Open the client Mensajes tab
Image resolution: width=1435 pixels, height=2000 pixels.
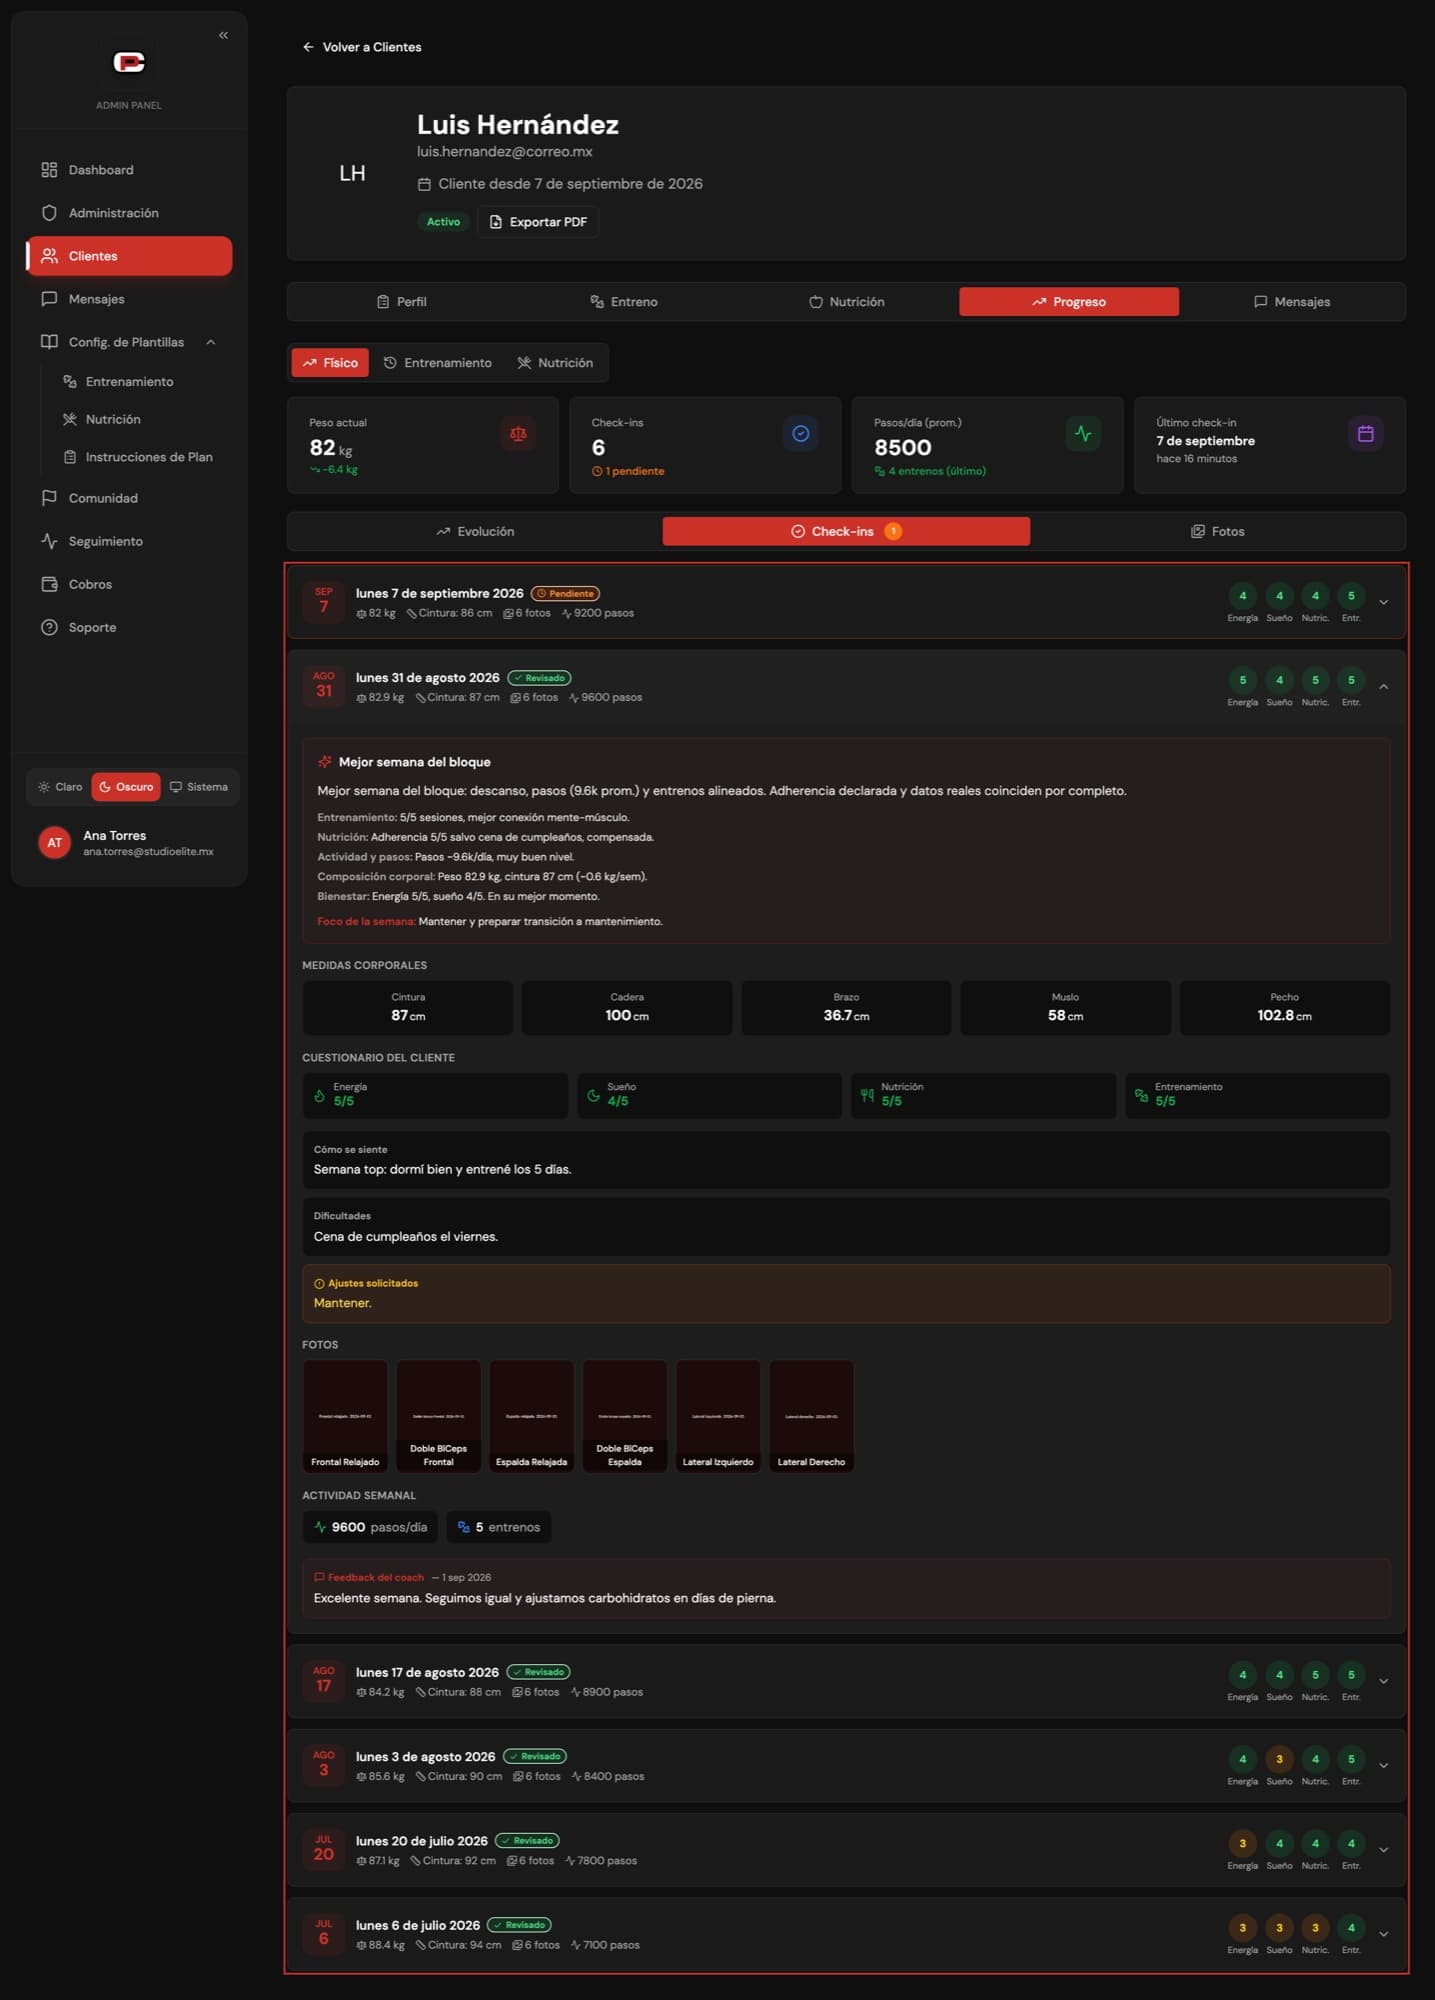coord(1292,302)
